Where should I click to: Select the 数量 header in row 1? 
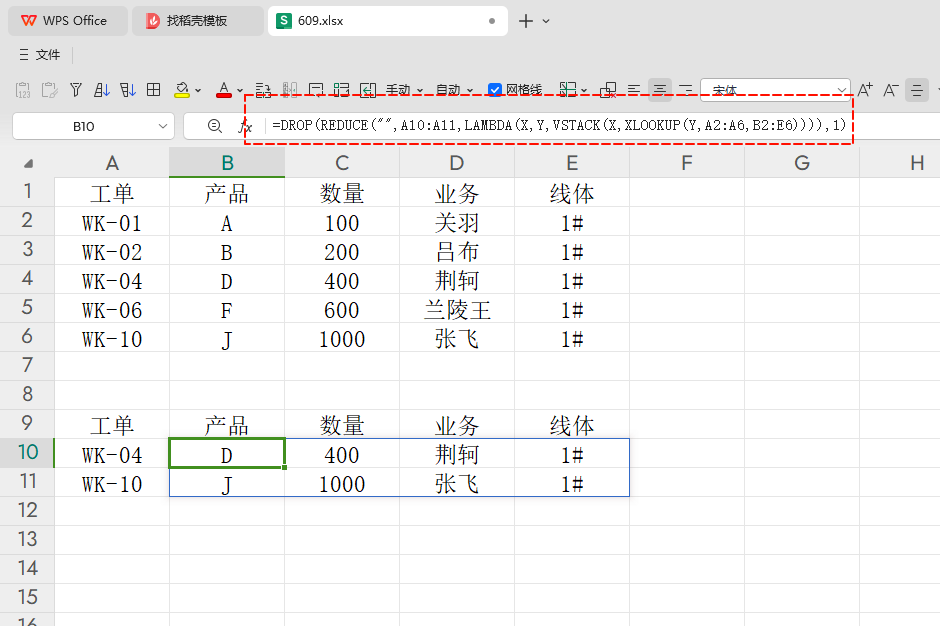click(342, 193)
